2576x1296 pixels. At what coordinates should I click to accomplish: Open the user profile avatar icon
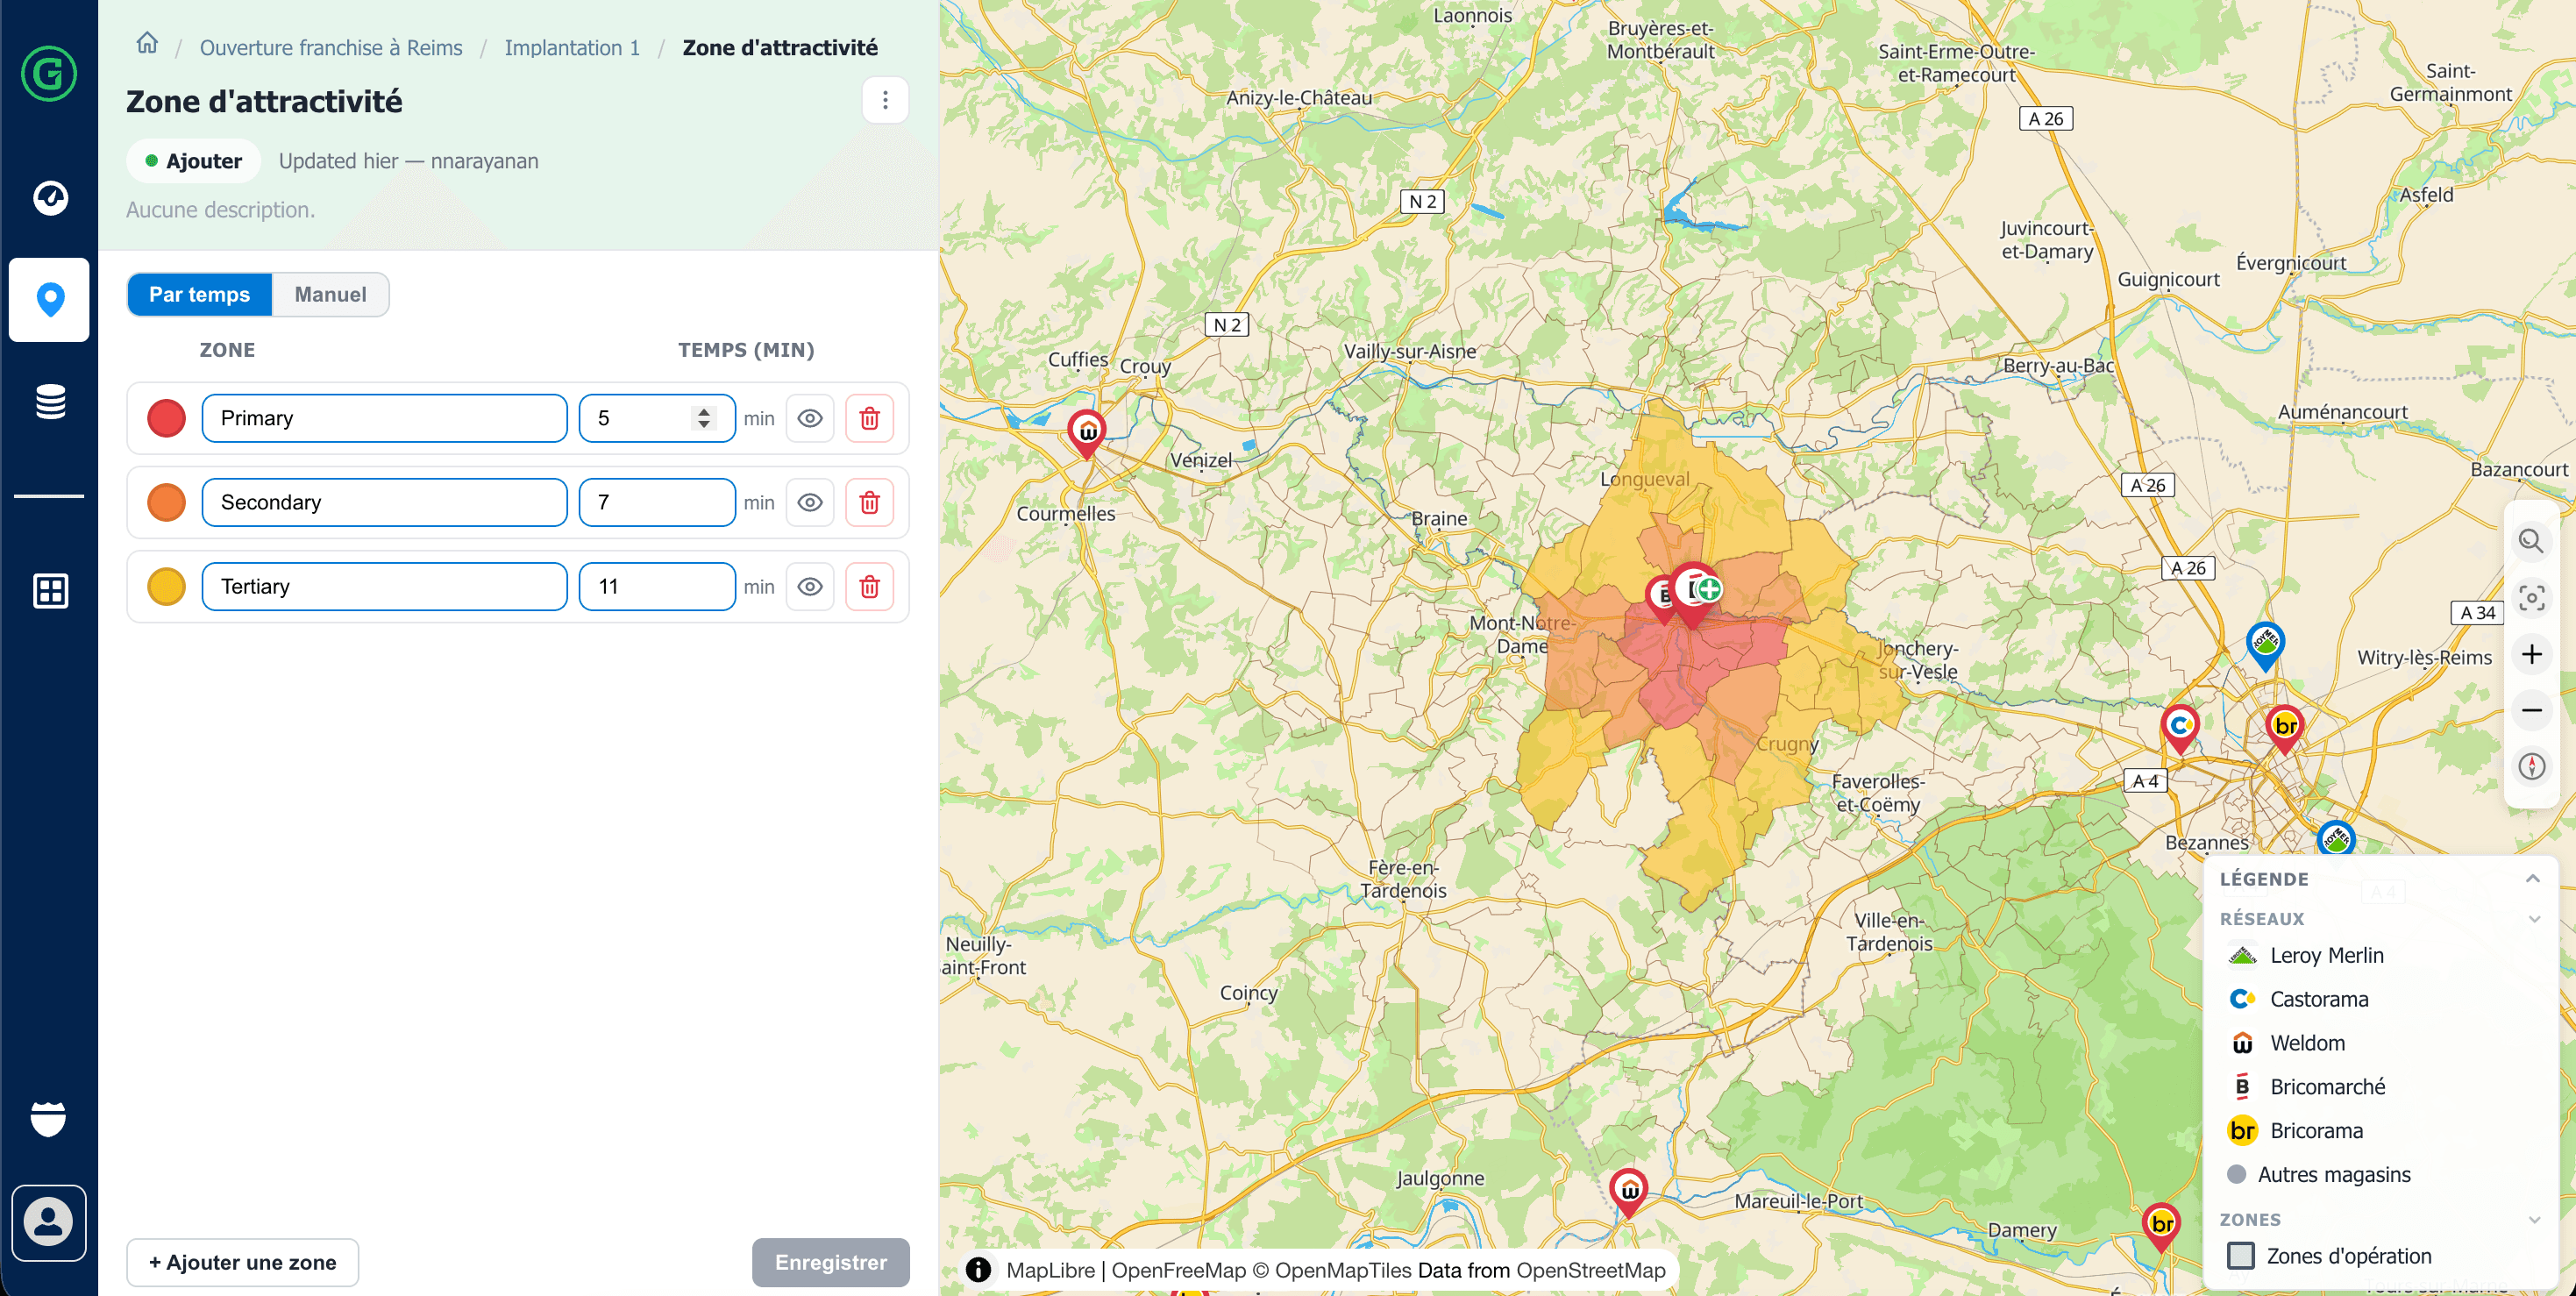[x=48, y=1222]
